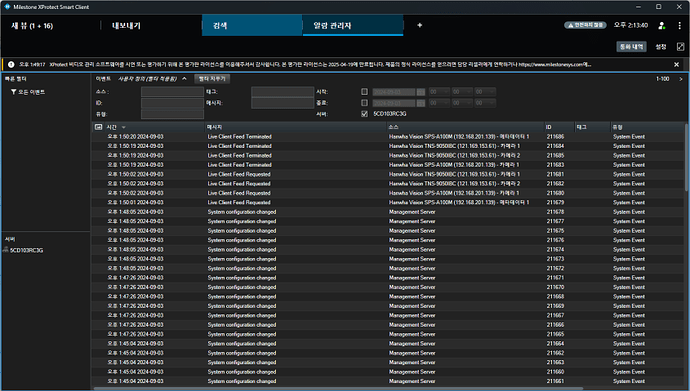This screenshot has width=690, height=391.
Task: Select event row with ID 211679
Action: click(x=388, y=202)
